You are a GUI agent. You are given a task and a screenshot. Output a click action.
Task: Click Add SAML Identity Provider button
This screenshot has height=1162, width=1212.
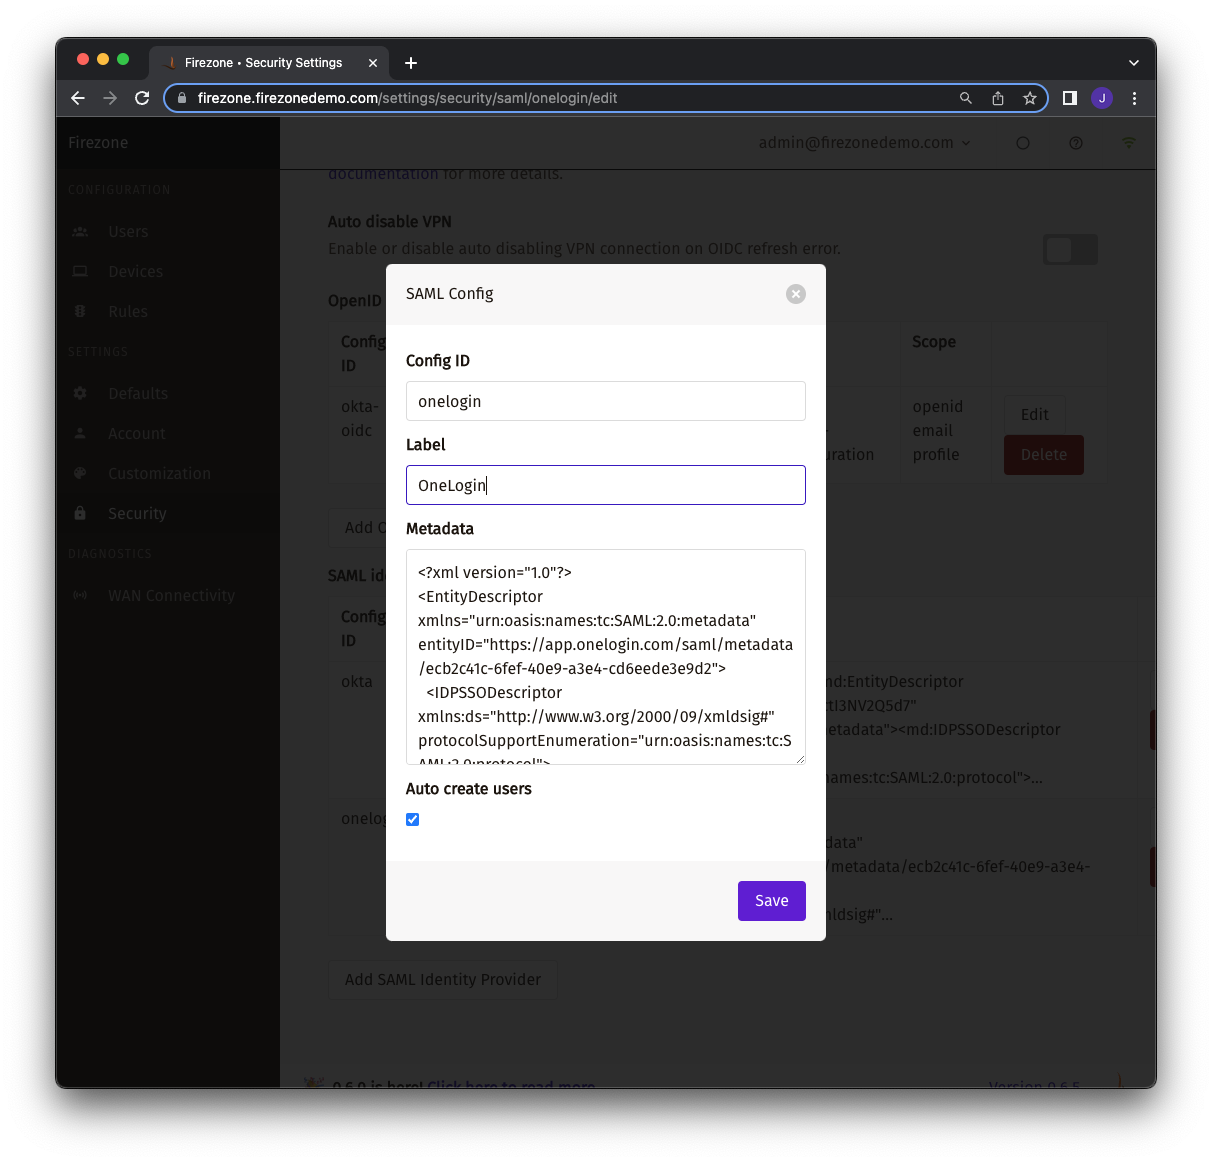click(x=443, y=980)
